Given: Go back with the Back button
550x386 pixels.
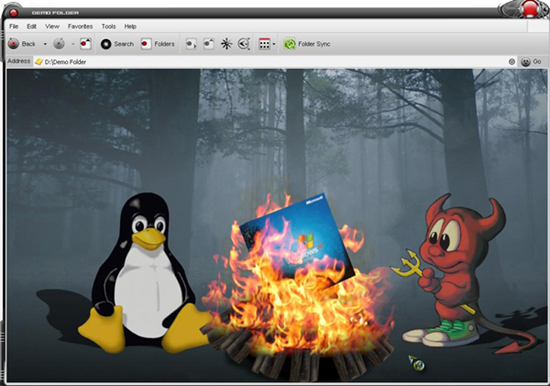Looking at the screenshot, I should [22, 44].
